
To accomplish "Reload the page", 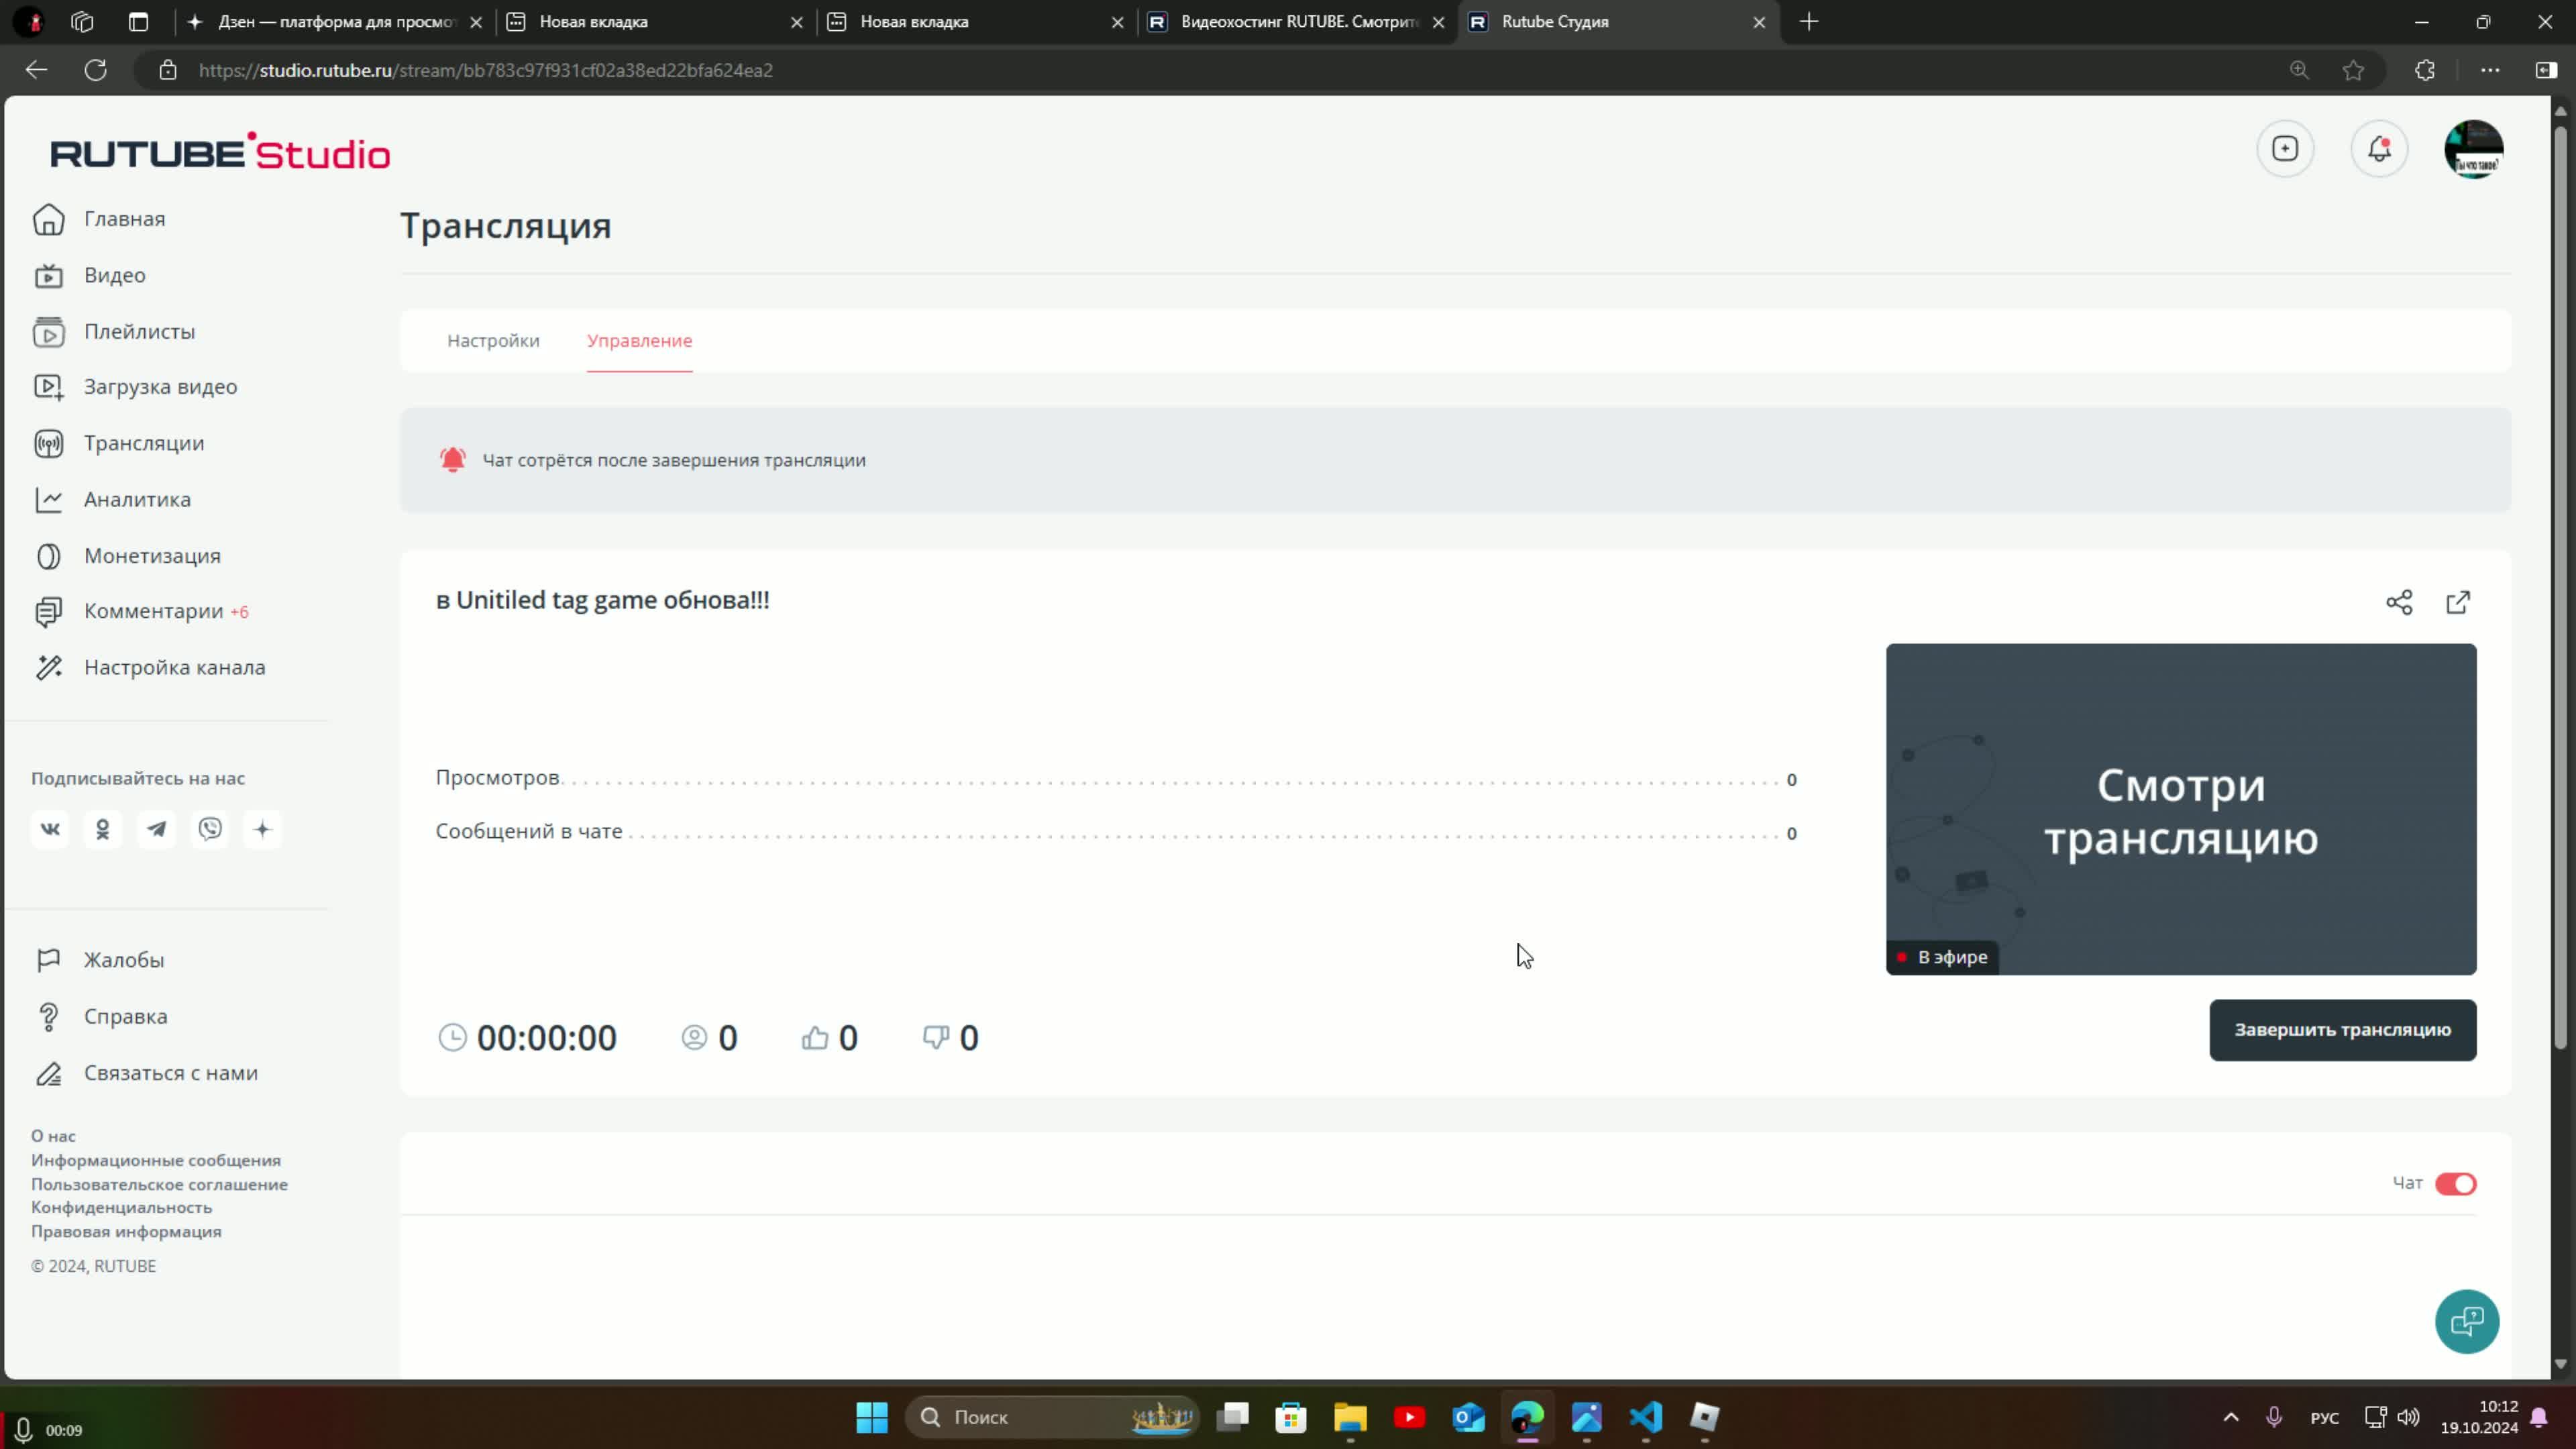I will pos(96,70).
